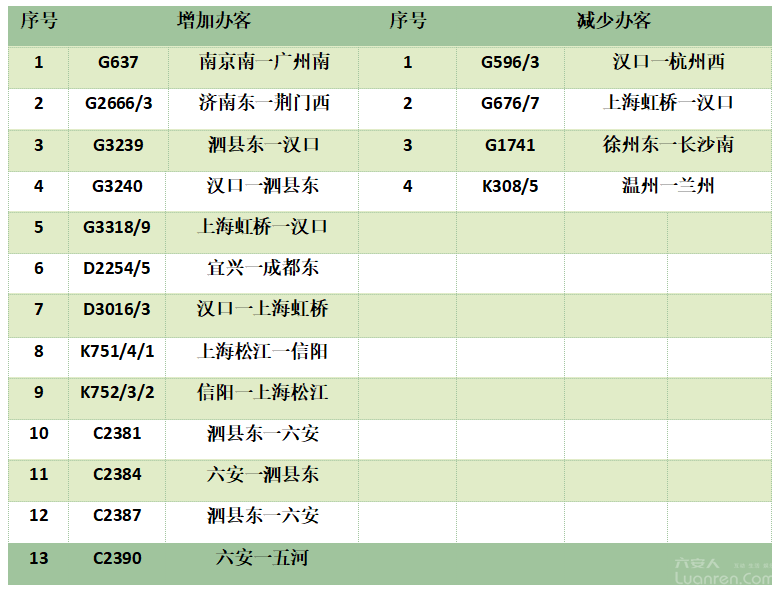Click sequence number 1 in the G596/3 row
780x590 pixels.
tap(407, 62)
